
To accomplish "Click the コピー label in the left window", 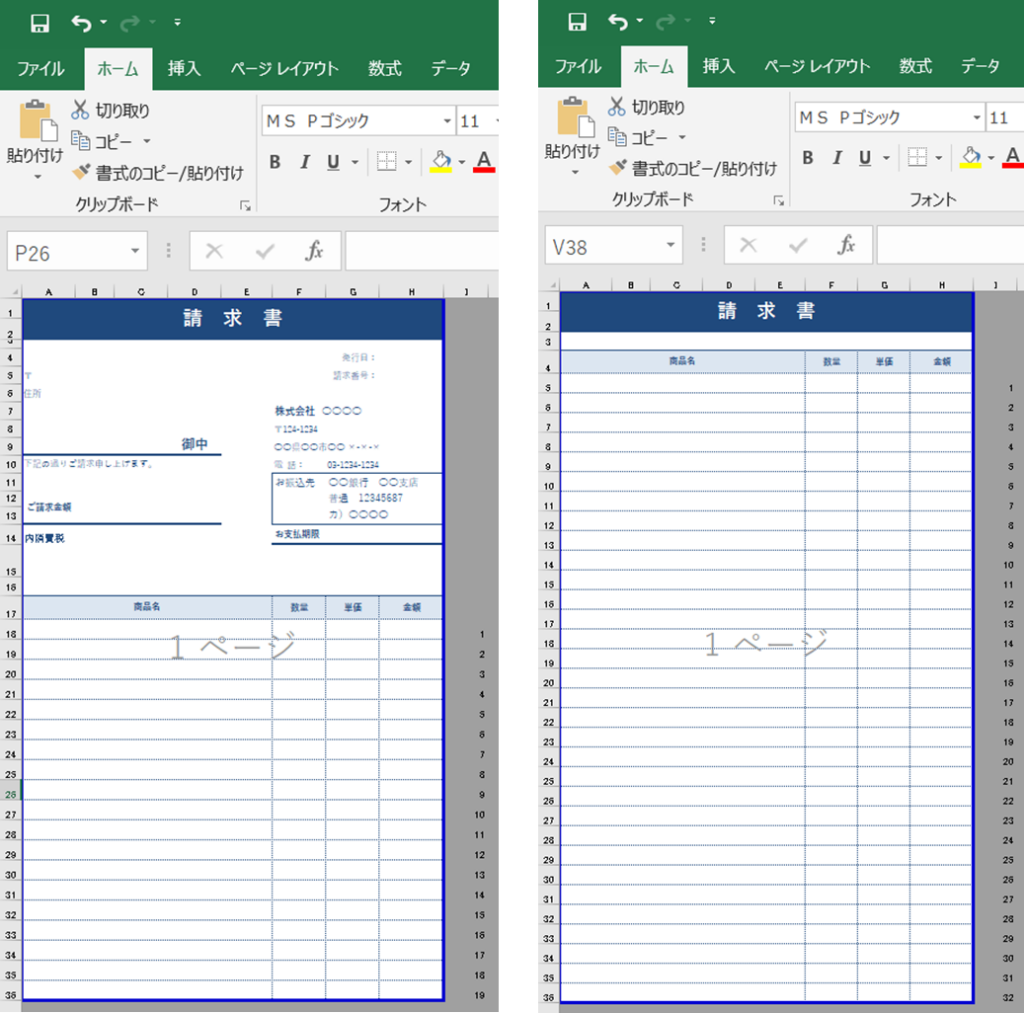I will [114, 141].
